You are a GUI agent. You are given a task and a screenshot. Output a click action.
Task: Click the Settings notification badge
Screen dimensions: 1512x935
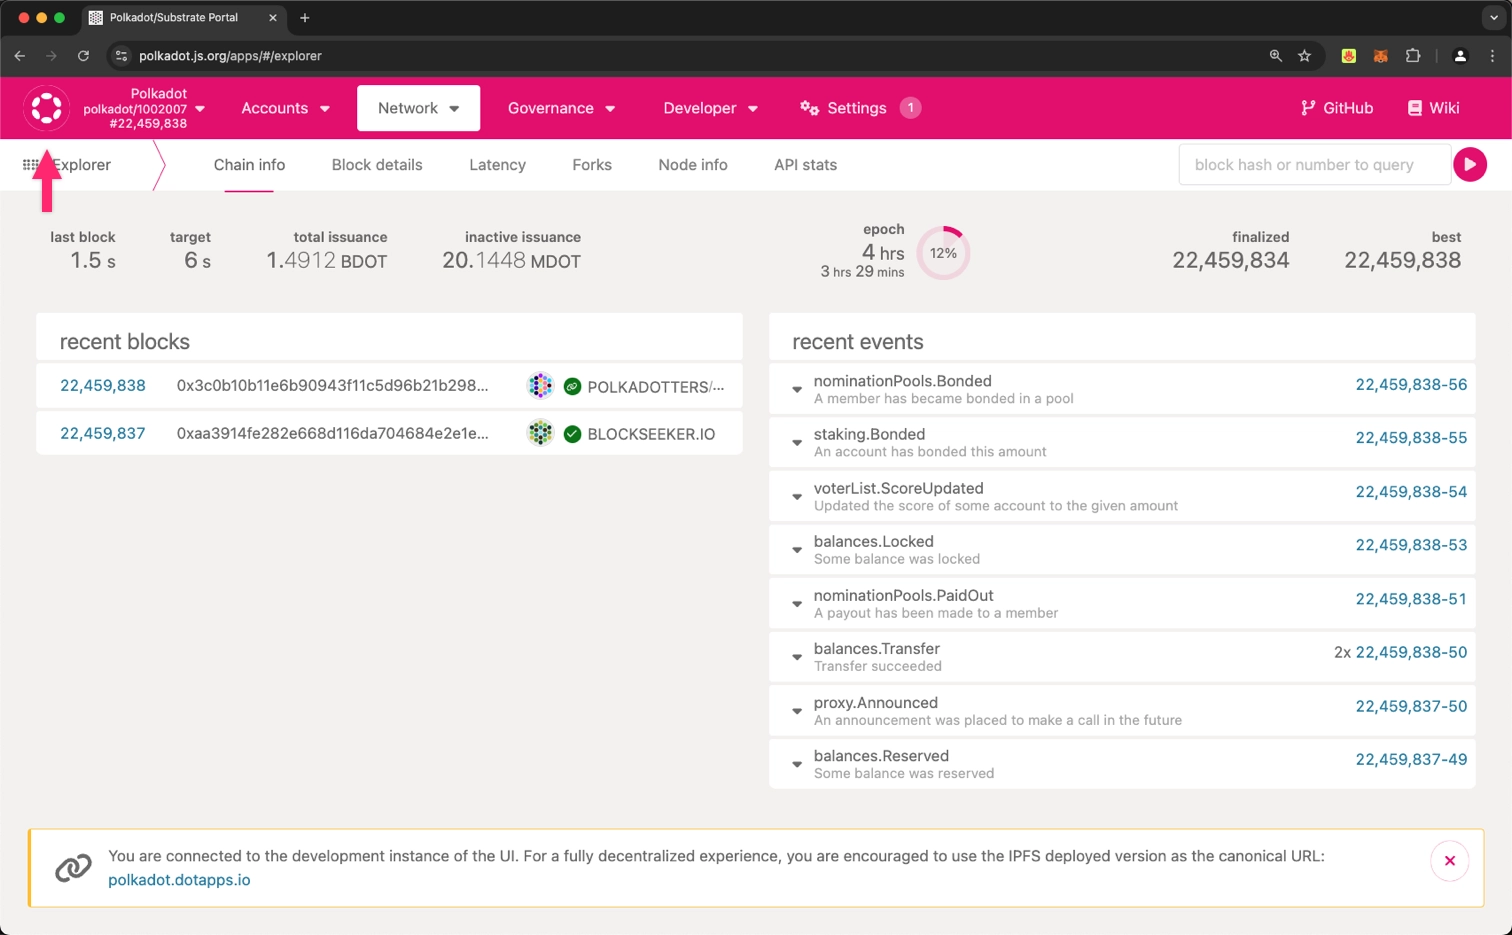(910, 108)
